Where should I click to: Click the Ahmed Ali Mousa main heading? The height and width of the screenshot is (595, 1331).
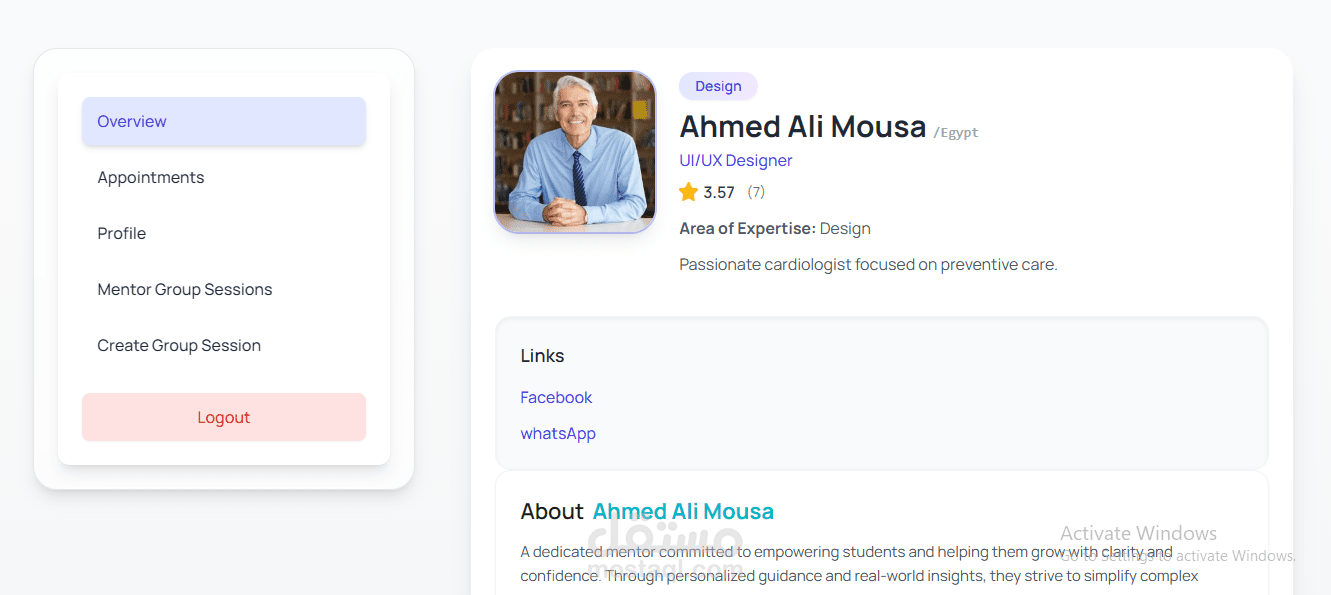tap(803, 127)
